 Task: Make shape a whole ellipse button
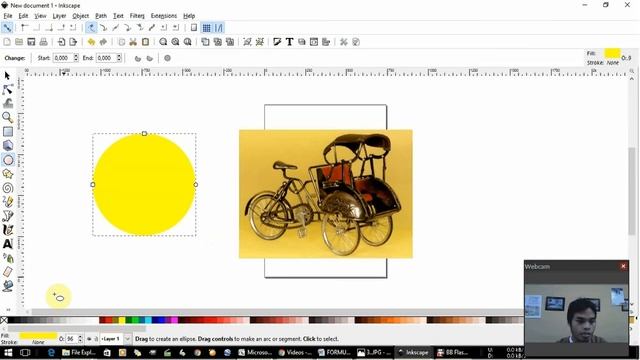coord(167,58)
